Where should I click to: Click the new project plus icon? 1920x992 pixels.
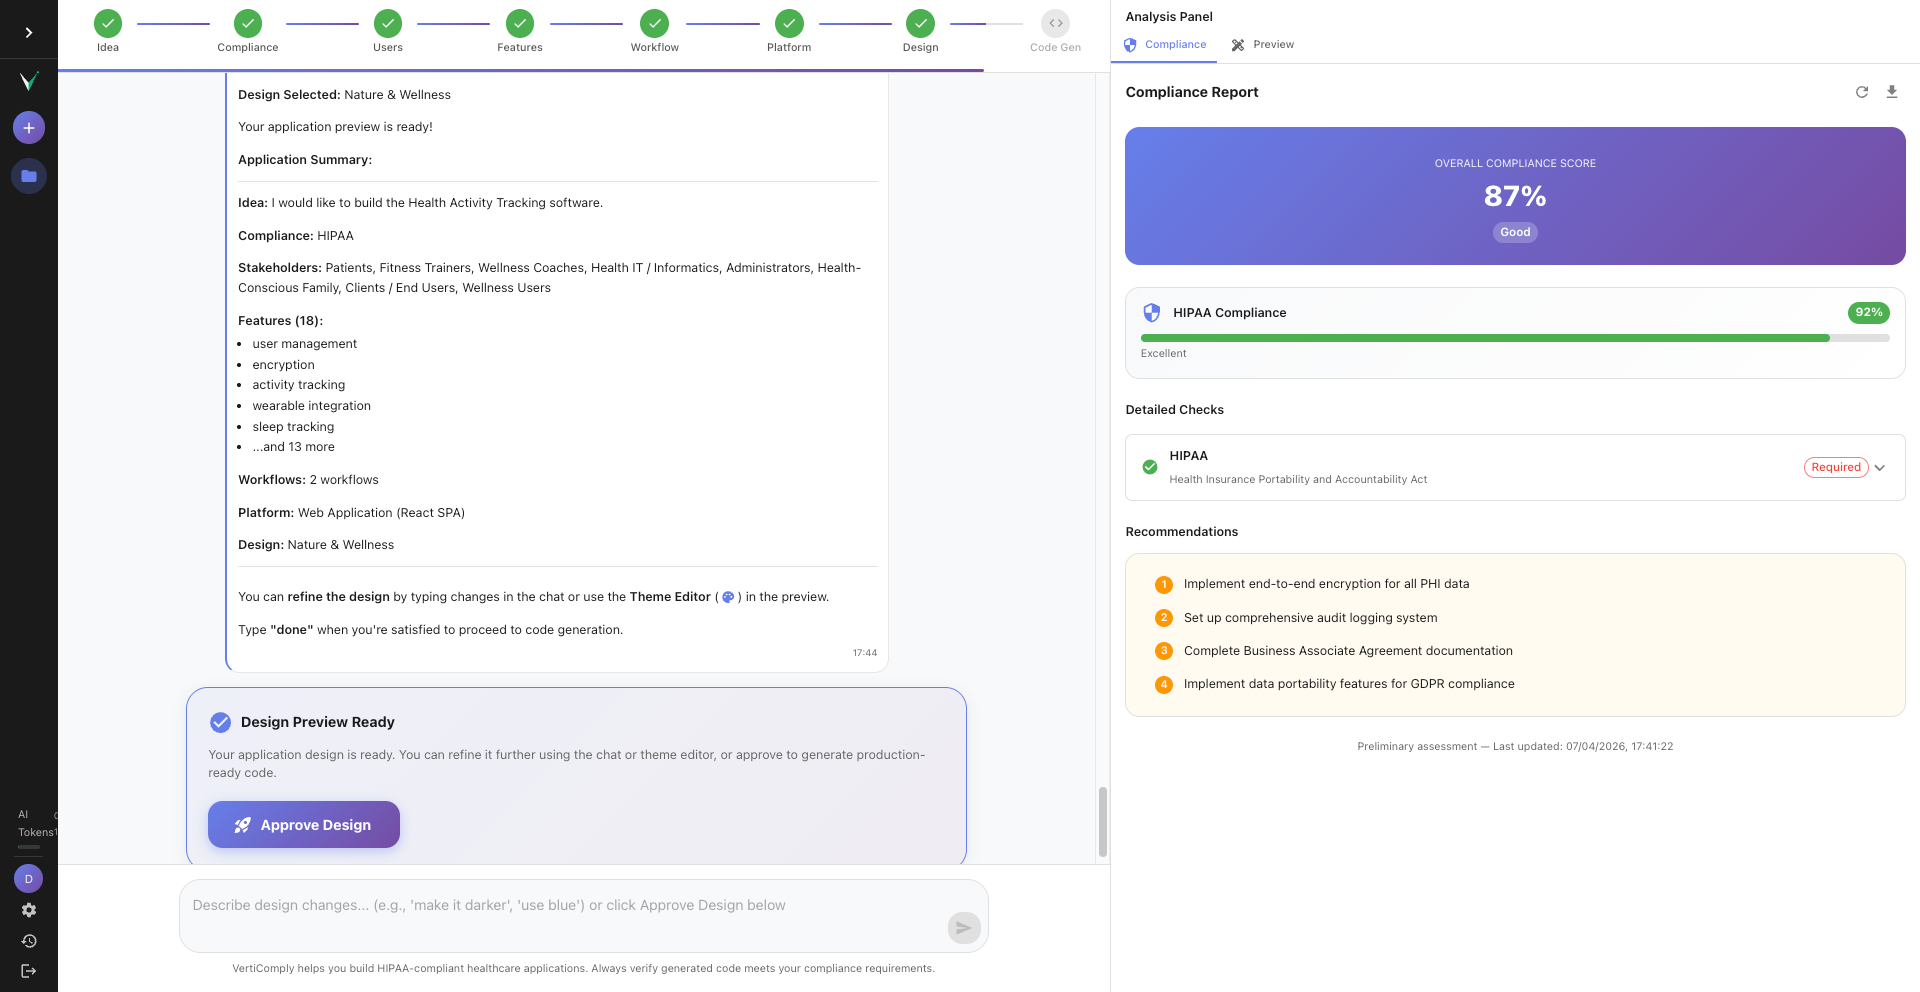pyautogui.click(x=29, y=127)
